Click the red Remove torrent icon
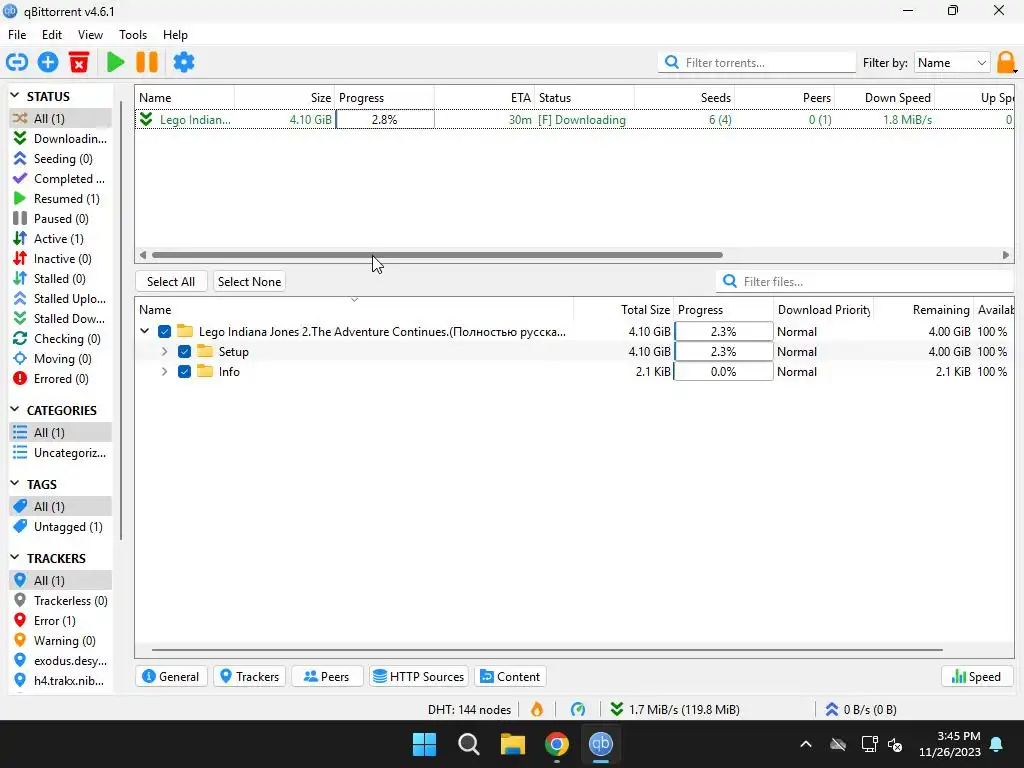 79,62
